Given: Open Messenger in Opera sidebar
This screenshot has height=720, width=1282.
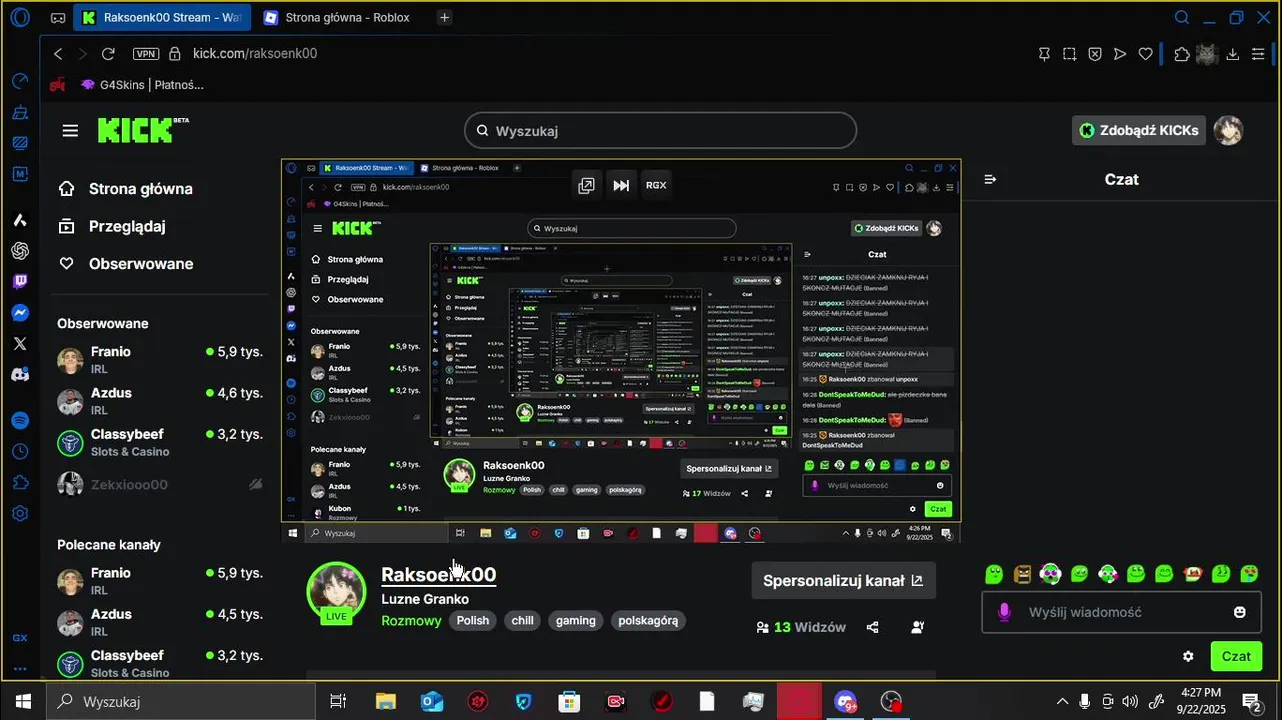Looking at the screenshot, I should 20,312.
